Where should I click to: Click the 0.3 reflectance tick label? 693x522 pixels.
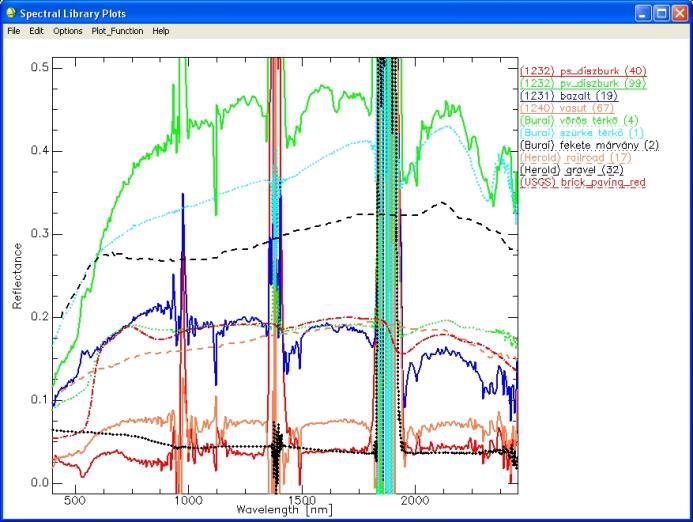(39, 234)
